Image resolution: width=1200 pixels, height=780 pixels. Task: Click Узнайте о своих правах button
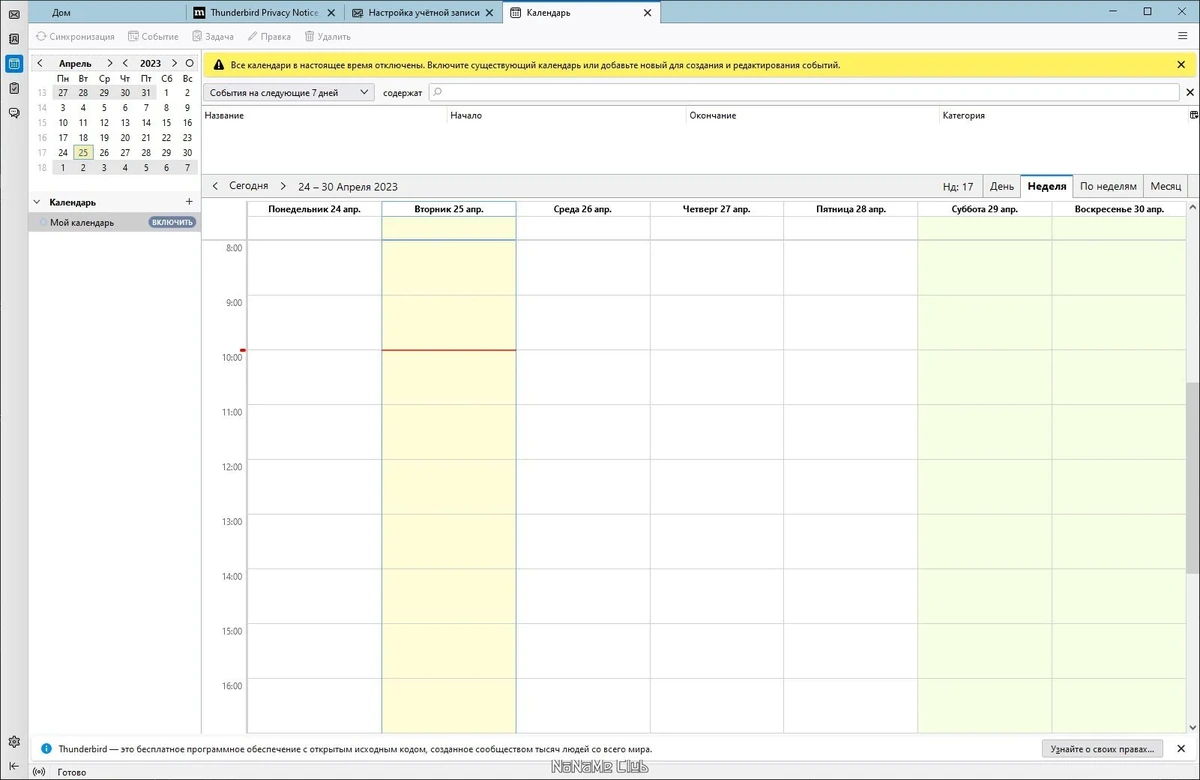[1103, 748]
